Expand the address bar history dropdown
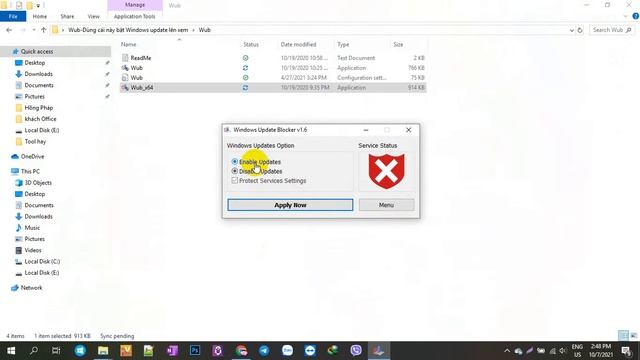The image size is (640, 360). tap(571, 30)
